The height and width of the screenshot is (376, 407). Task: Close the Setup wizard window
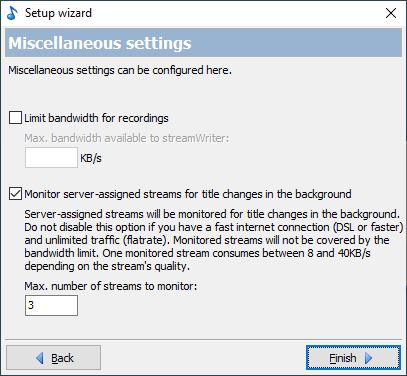tap(391, 13)
